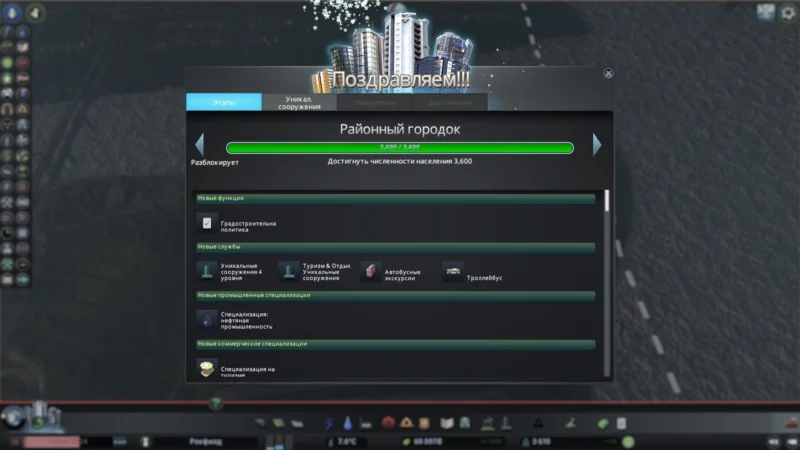Click the blue round button in the top left corner
This screenshot has width=800, height=450.
click(x=12, y=13)
